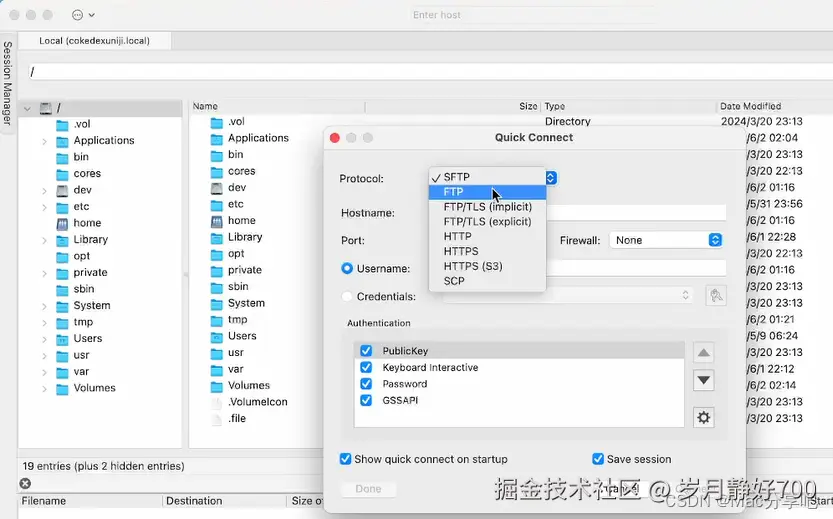The image size is (833, 519).
Task: Click .file document icon in list
Action: coord(217,419)
